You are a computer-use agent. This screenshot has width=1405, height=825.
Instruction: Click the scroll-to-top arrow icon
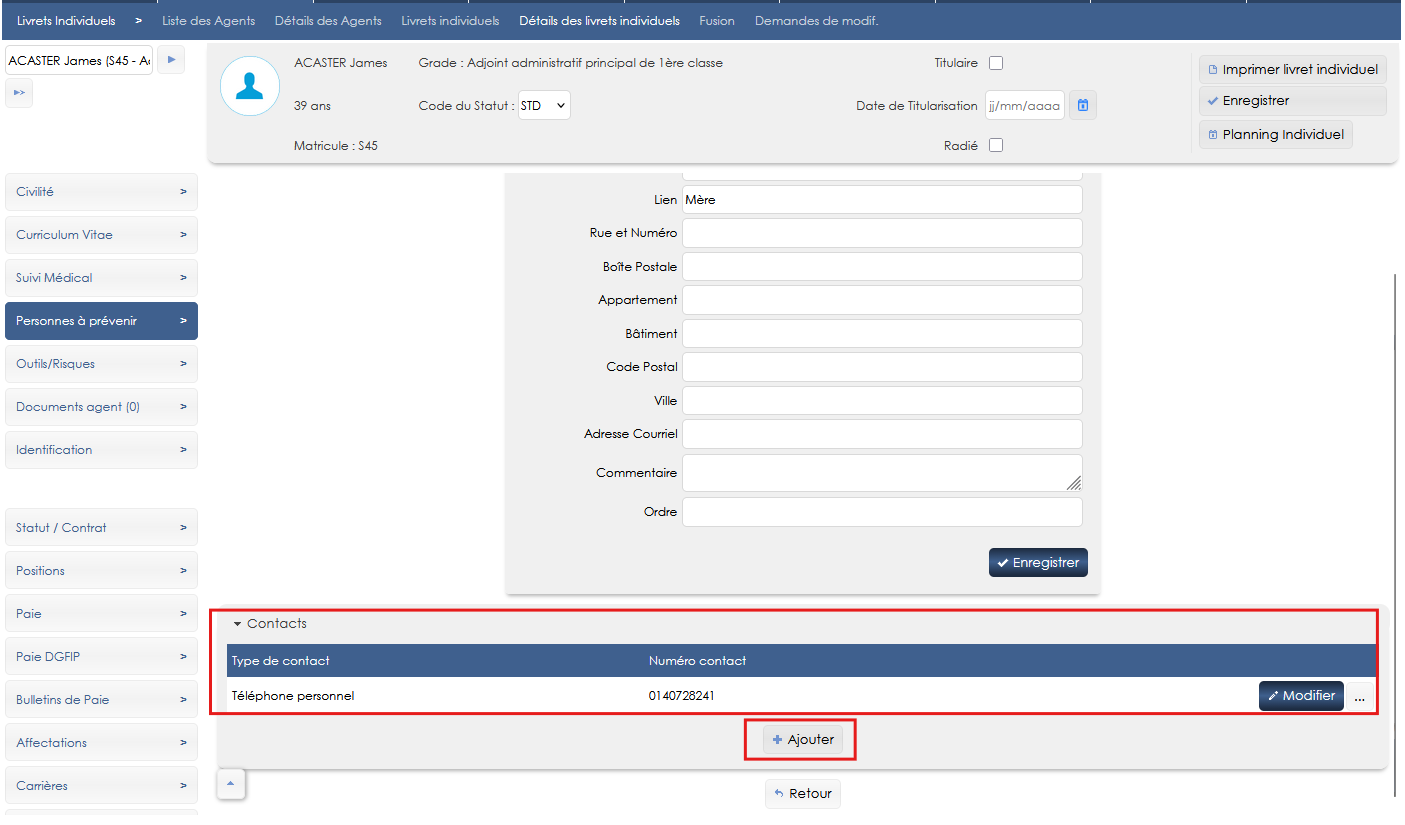231,784
